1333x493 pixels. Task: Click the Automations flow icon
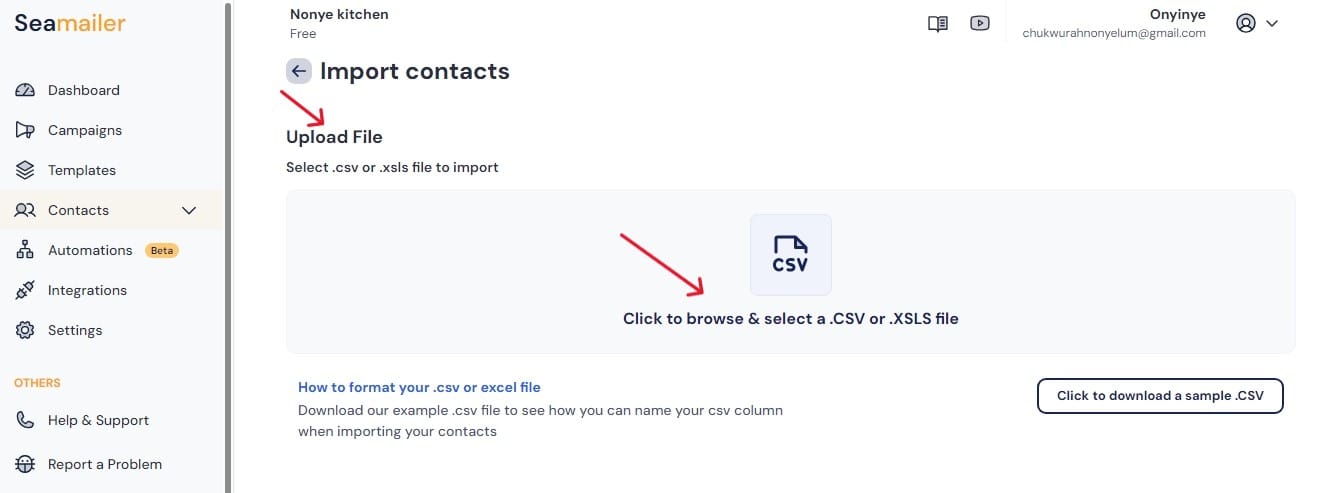click(26, 250)
